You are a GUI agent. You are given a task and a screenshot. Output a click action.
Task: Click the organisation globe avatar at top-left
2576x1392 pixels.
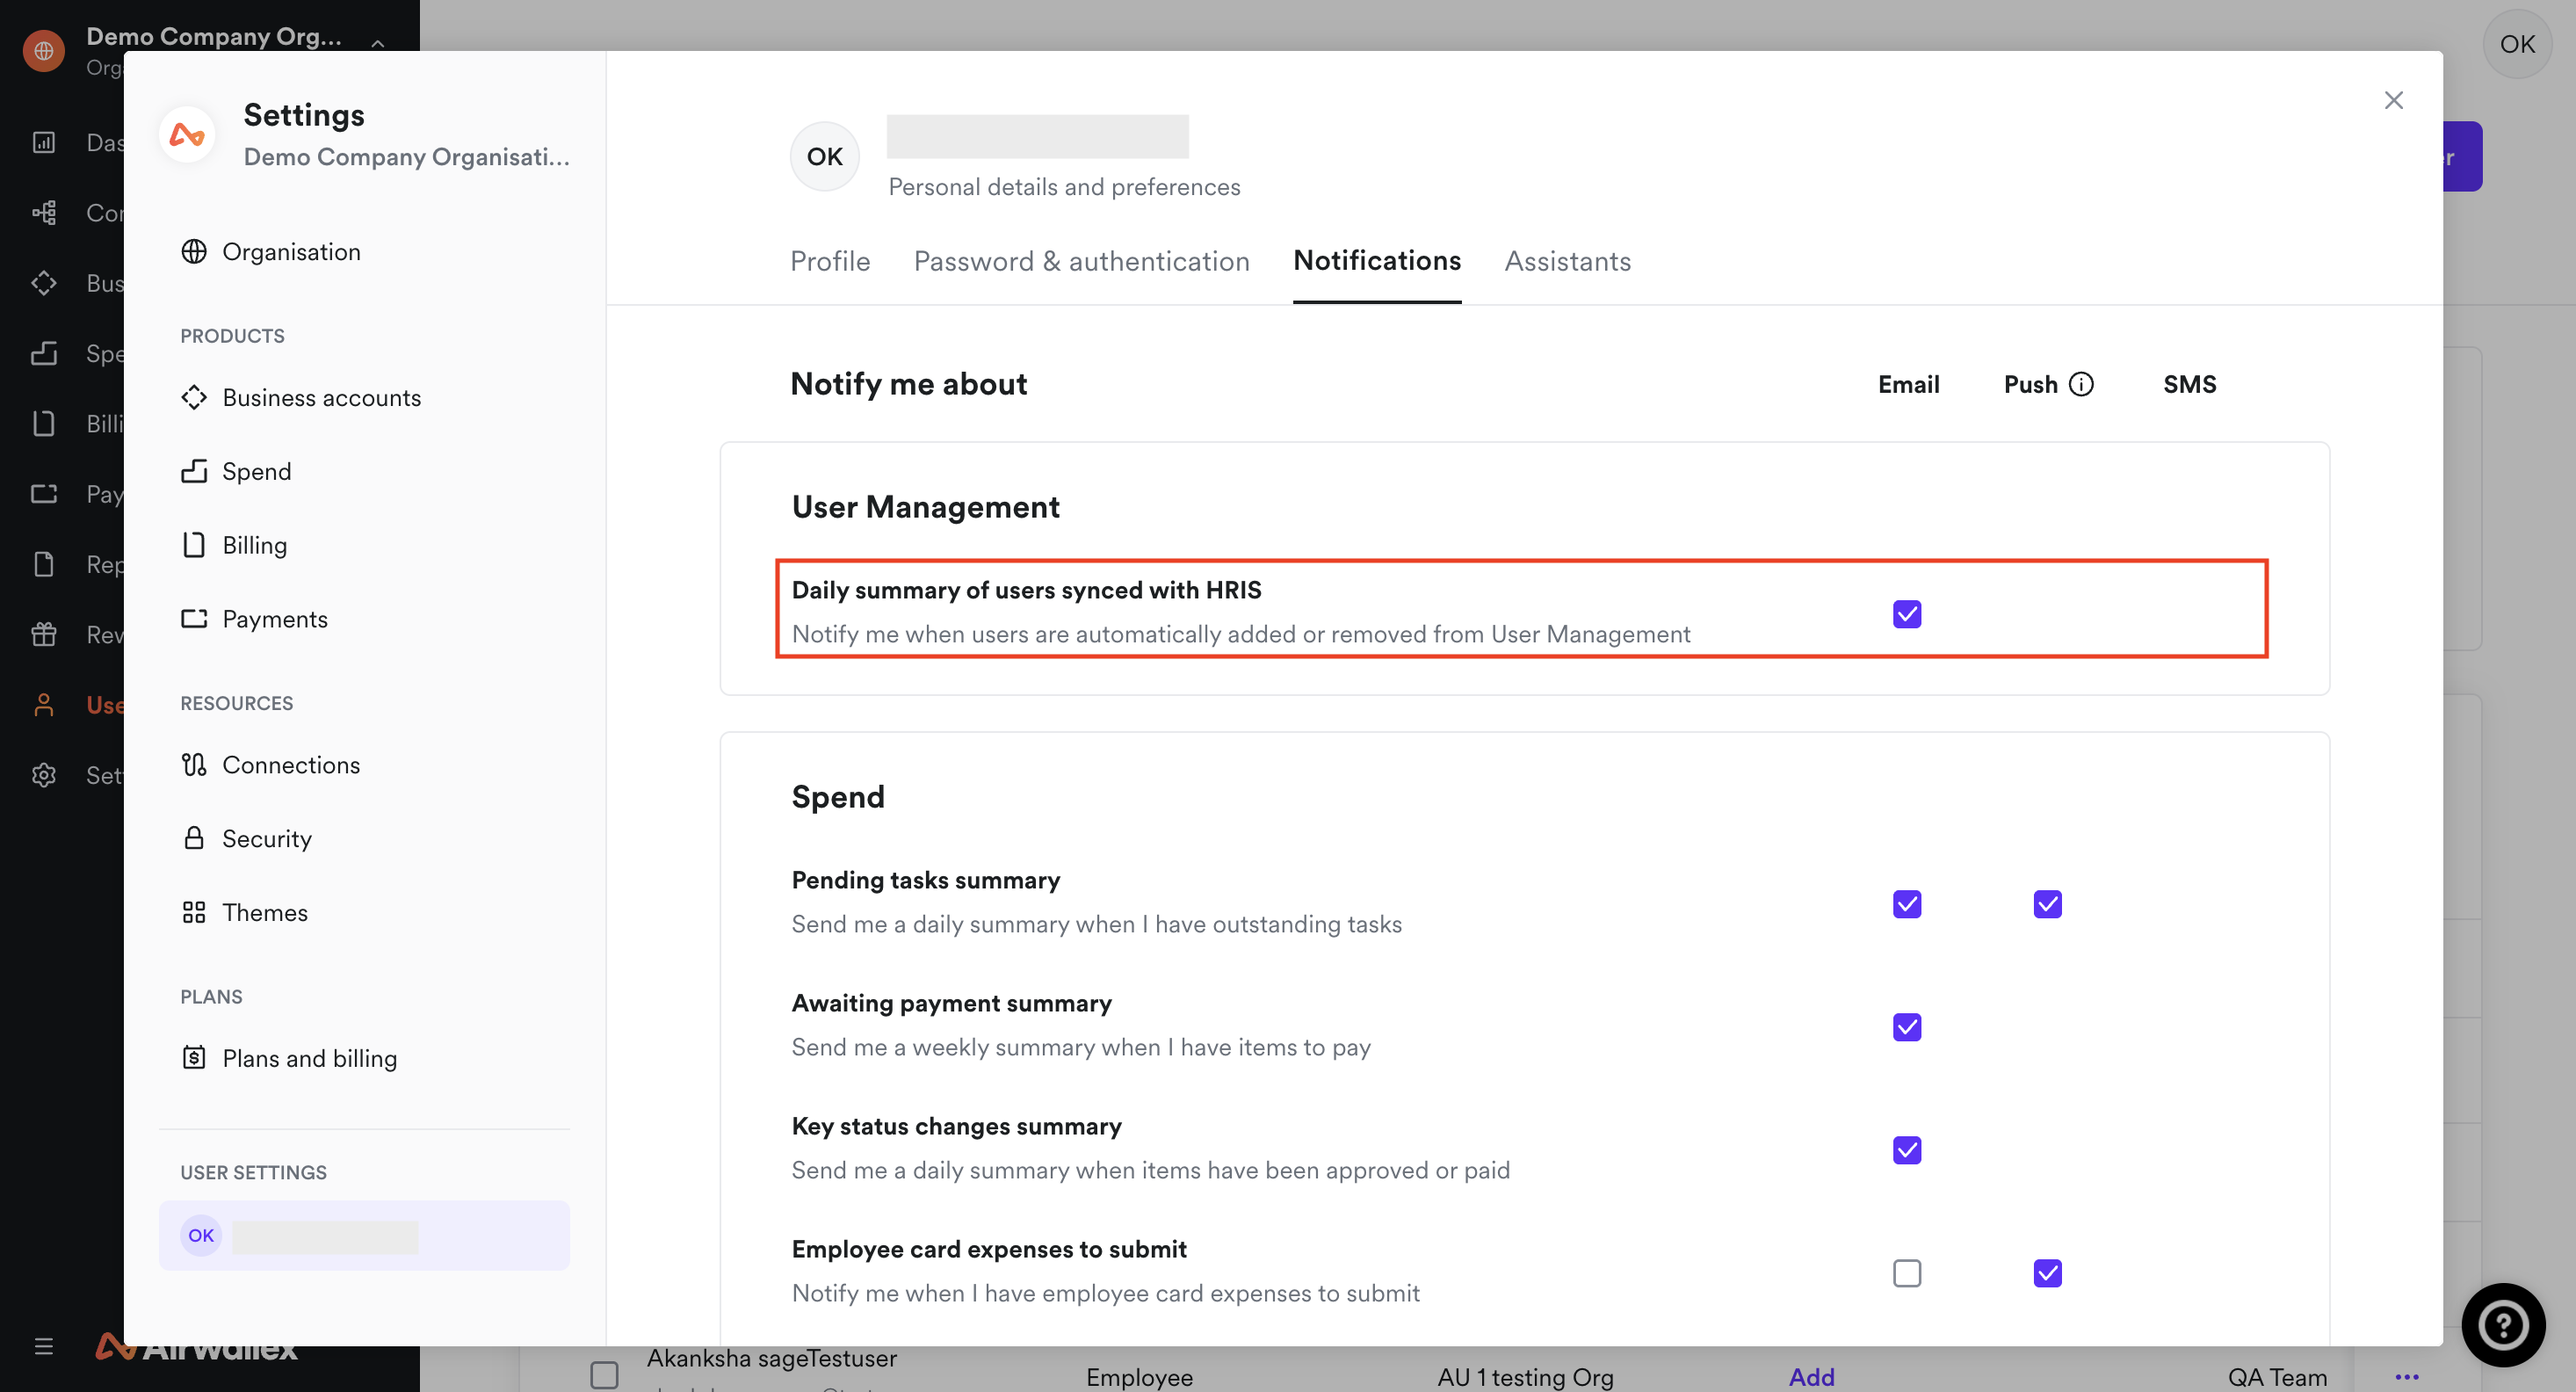[44, 51]
